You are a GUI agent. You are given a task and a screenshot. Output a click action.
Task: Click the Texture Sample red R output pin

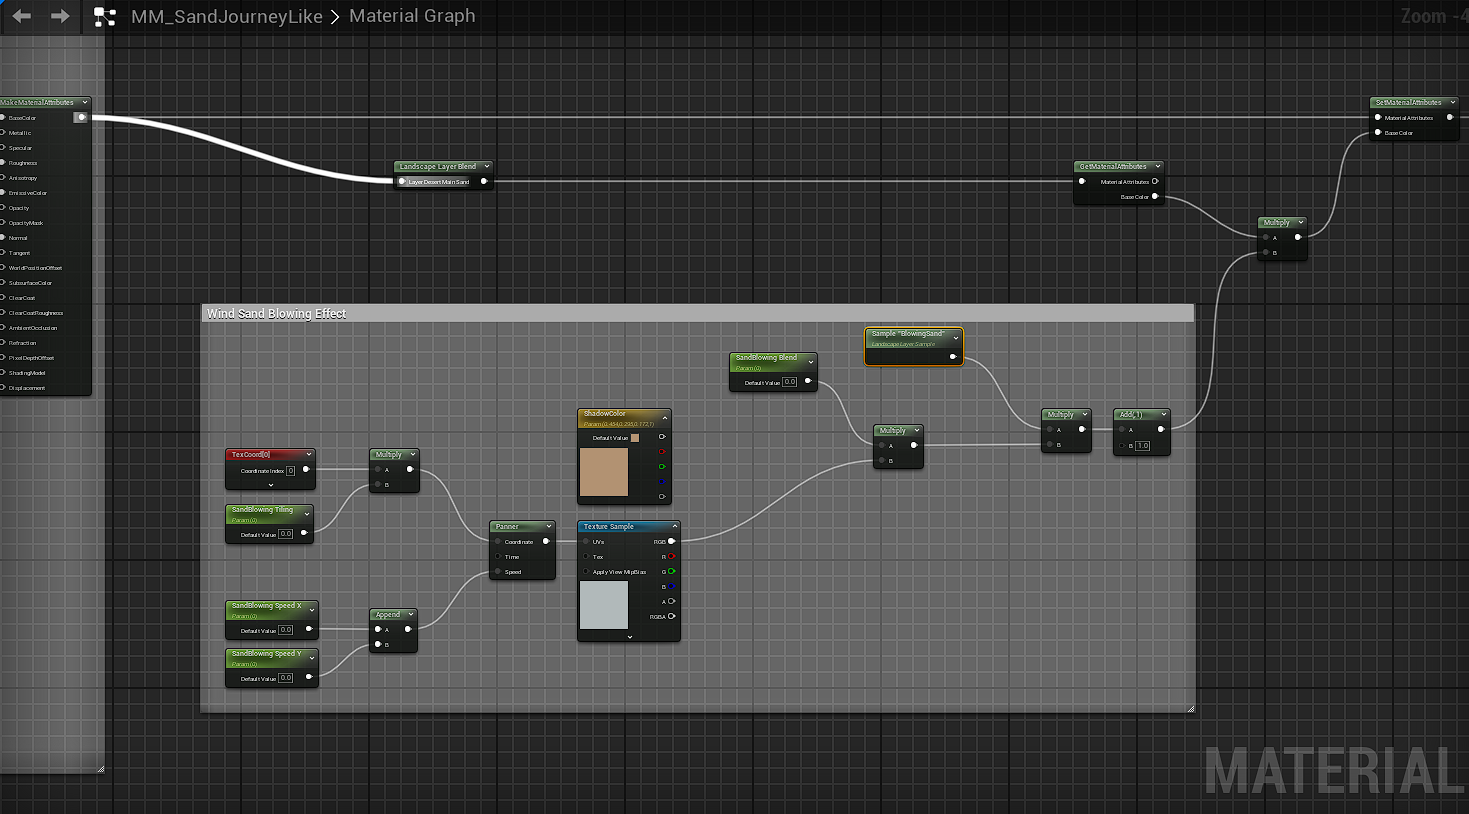(671, 557)
